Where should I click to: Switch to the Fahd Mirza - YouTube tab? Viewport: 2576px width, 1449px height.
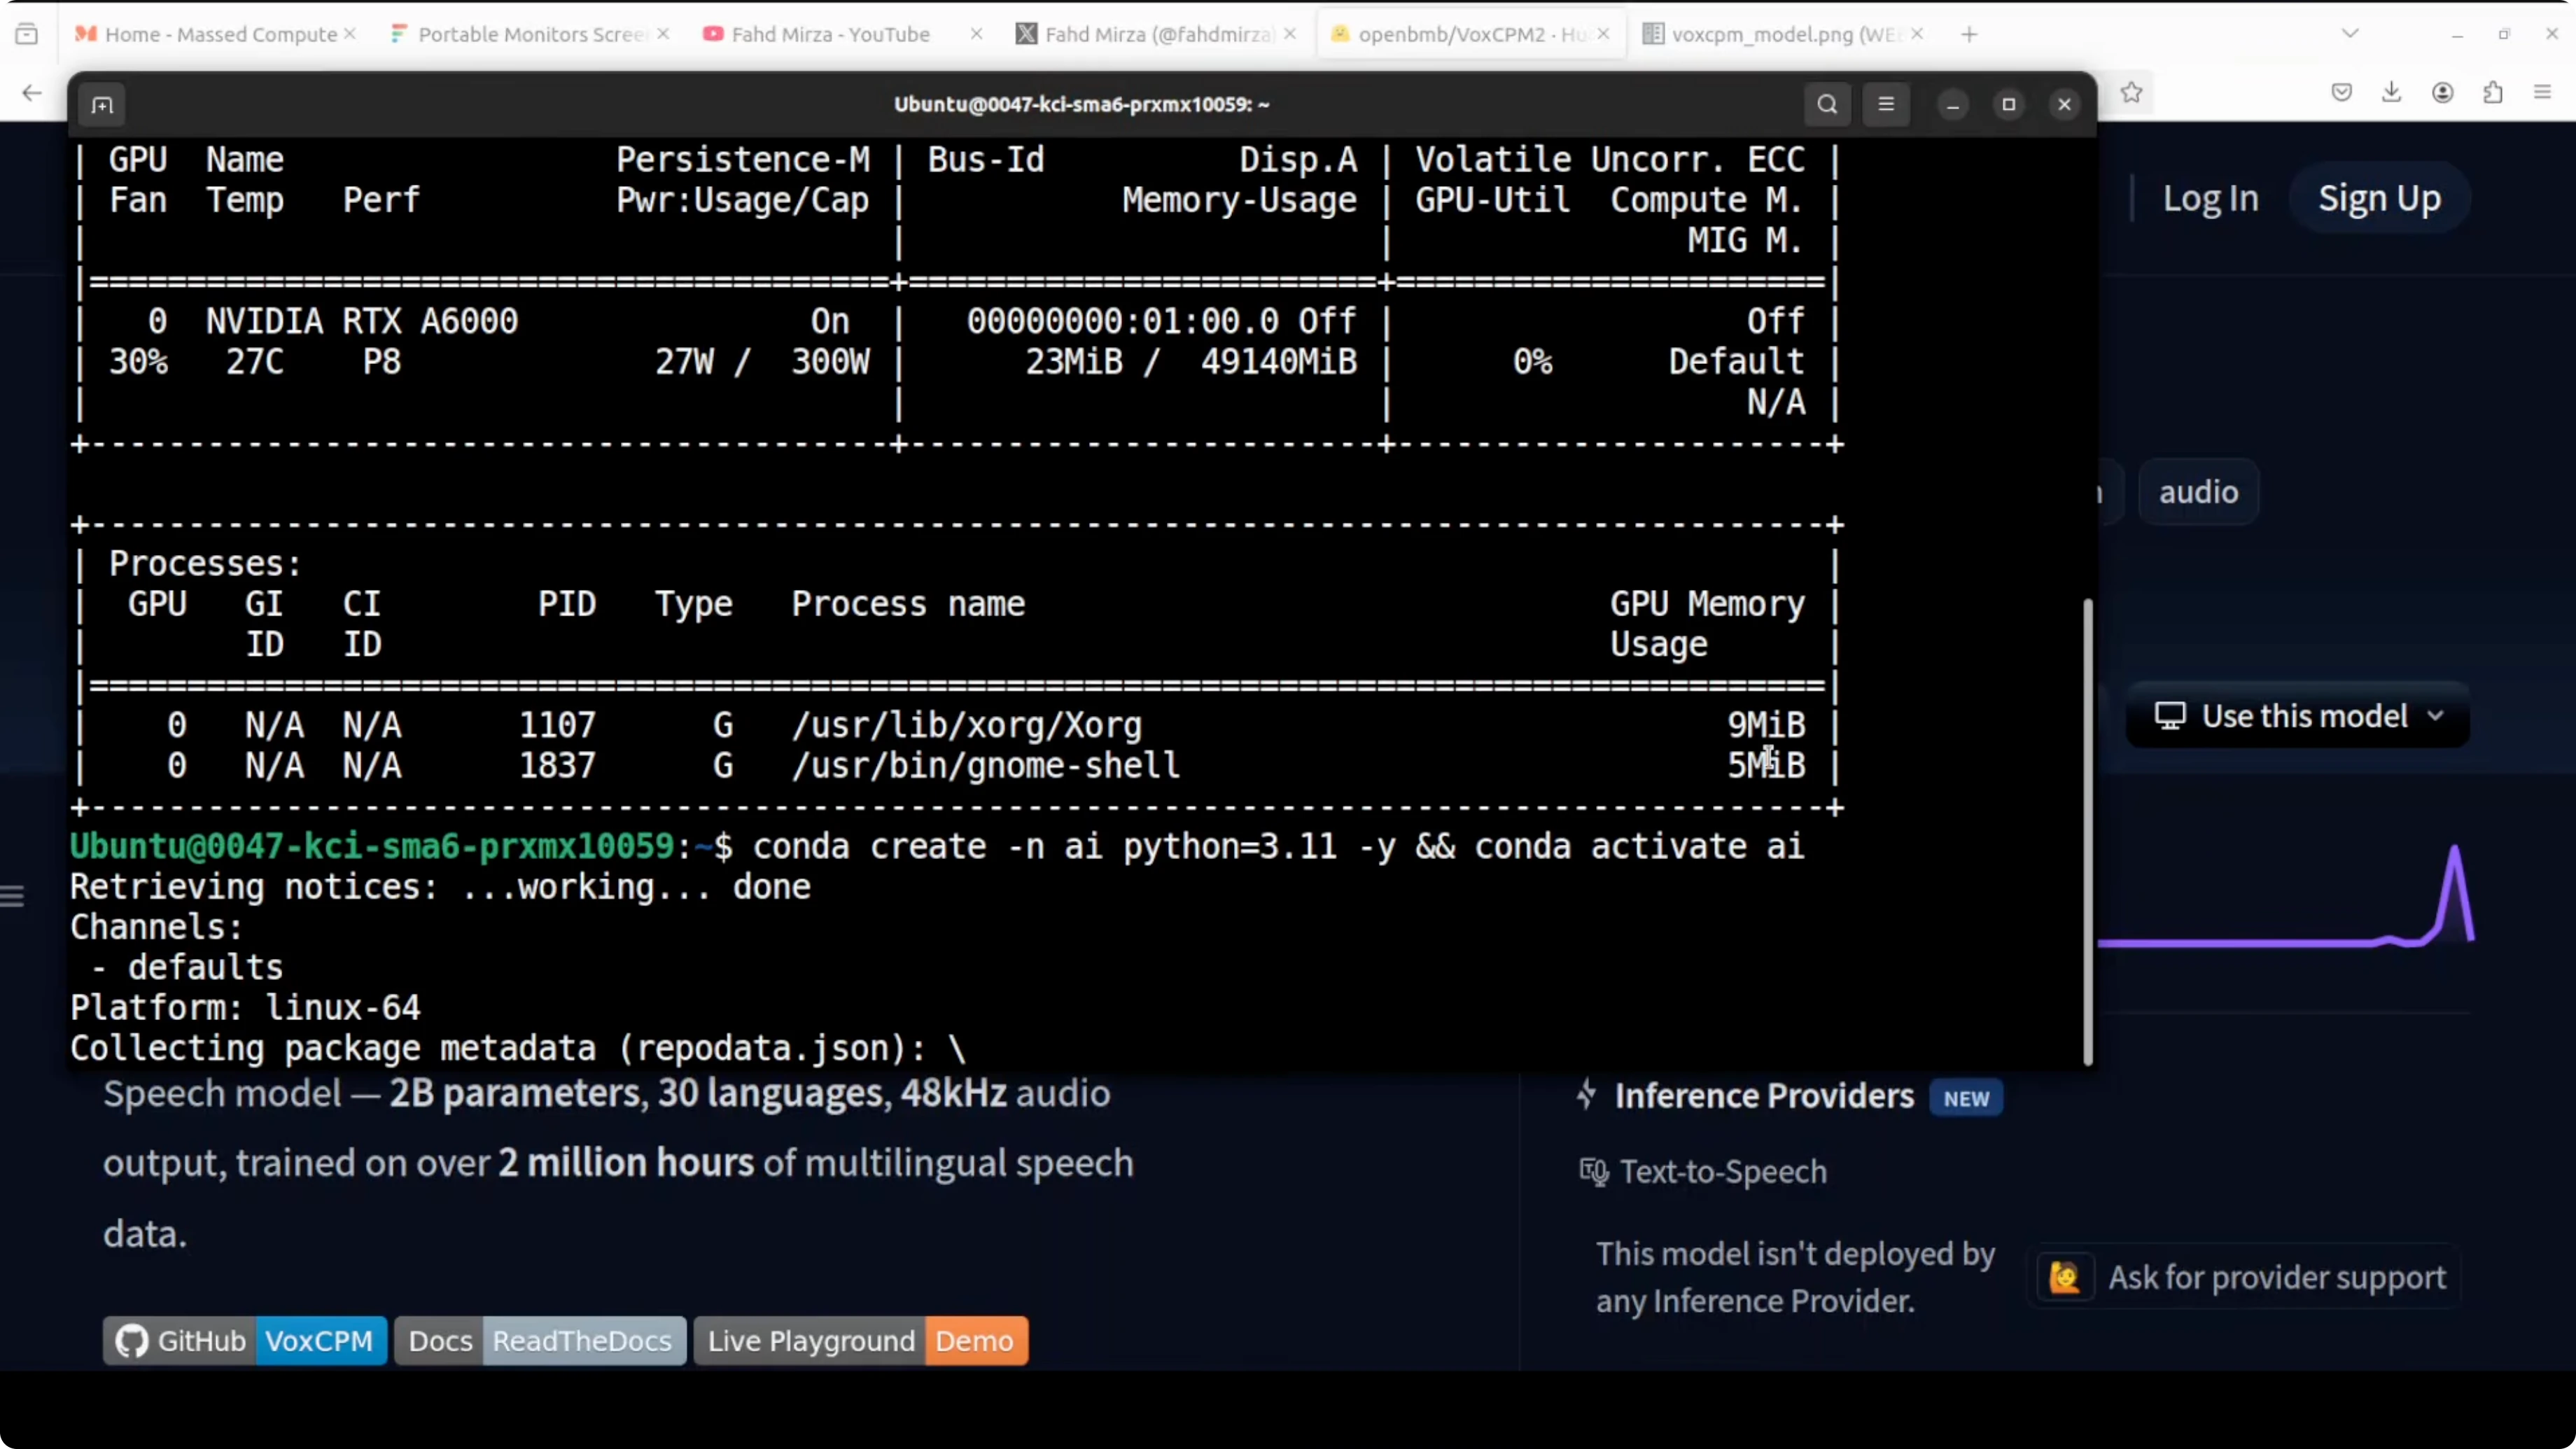[830, 34]
